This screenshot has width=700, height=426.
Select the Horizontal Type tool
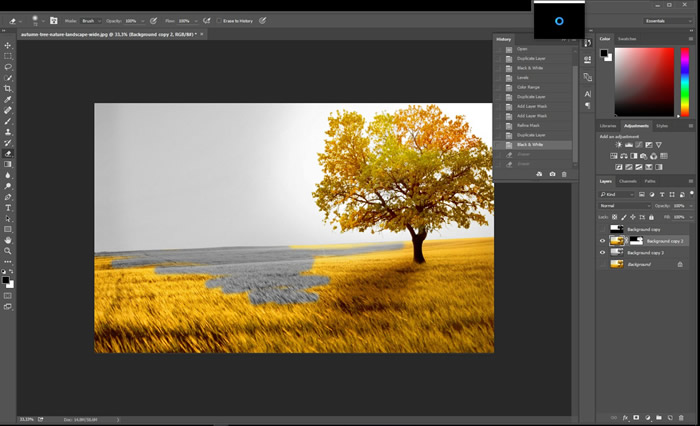point(8,208)
